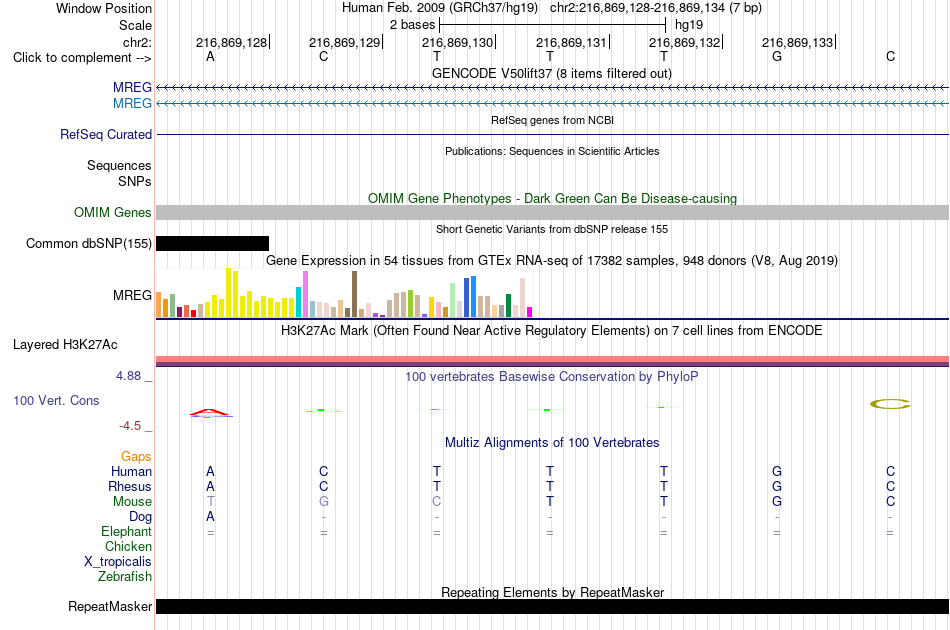The image size is (950, 630).
Task: Click position label 216,869,131
Action: [571, 42]
